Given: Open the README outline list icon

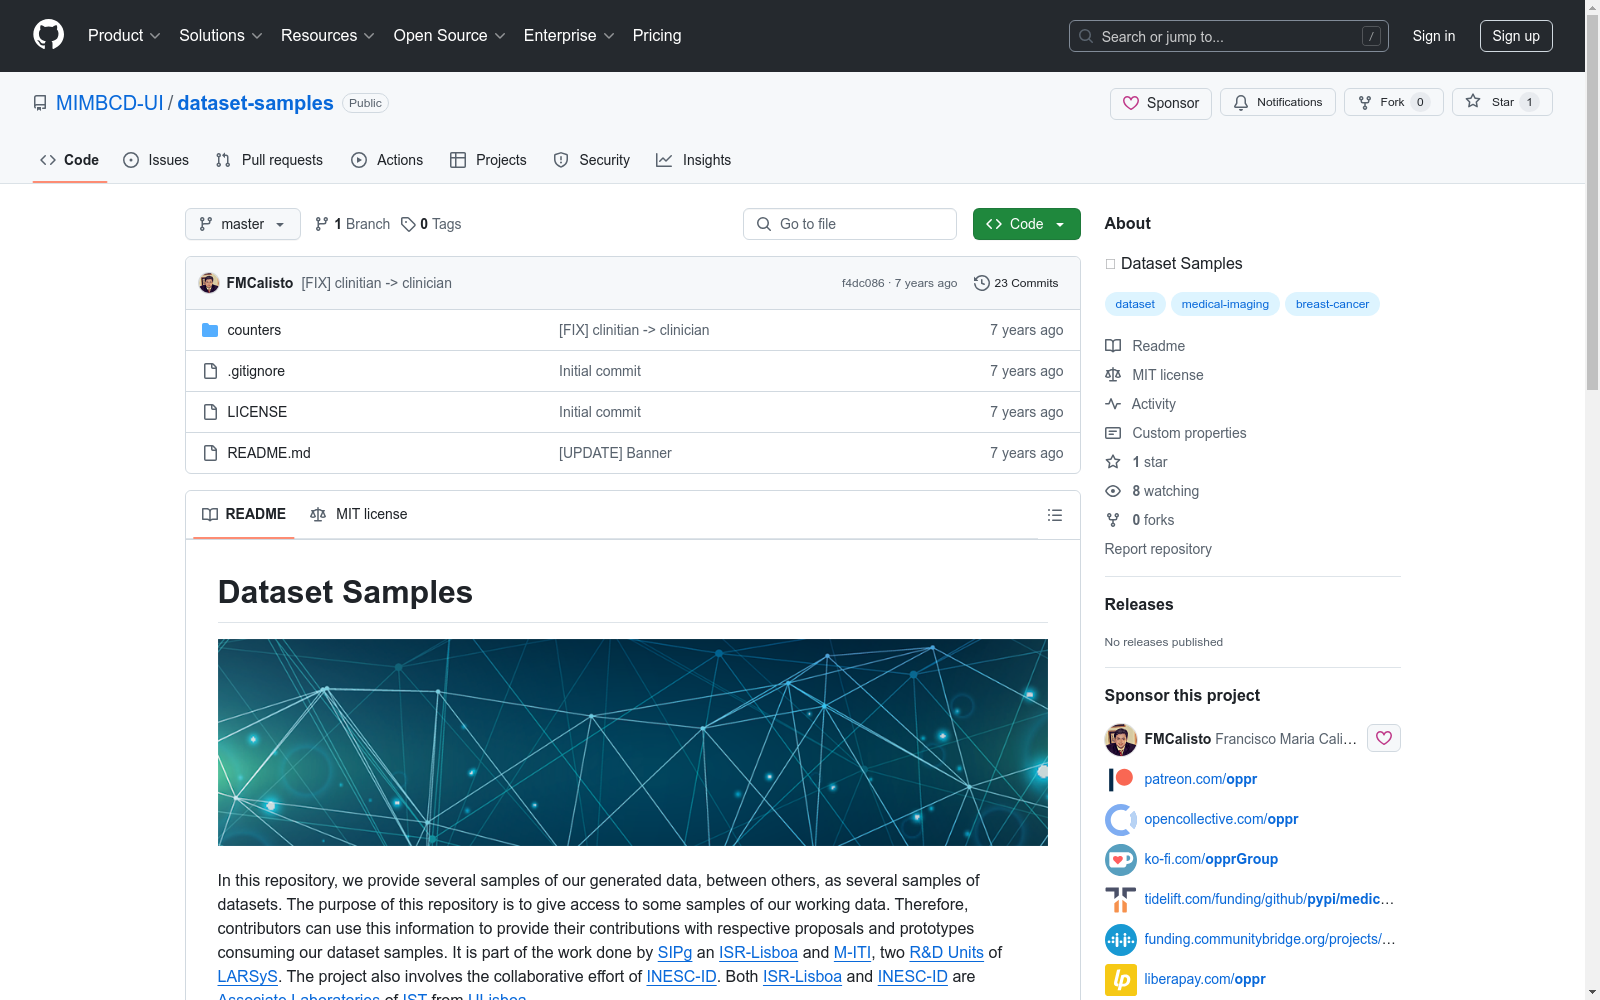Looking at the screenshot, I should coord(1054,515).
